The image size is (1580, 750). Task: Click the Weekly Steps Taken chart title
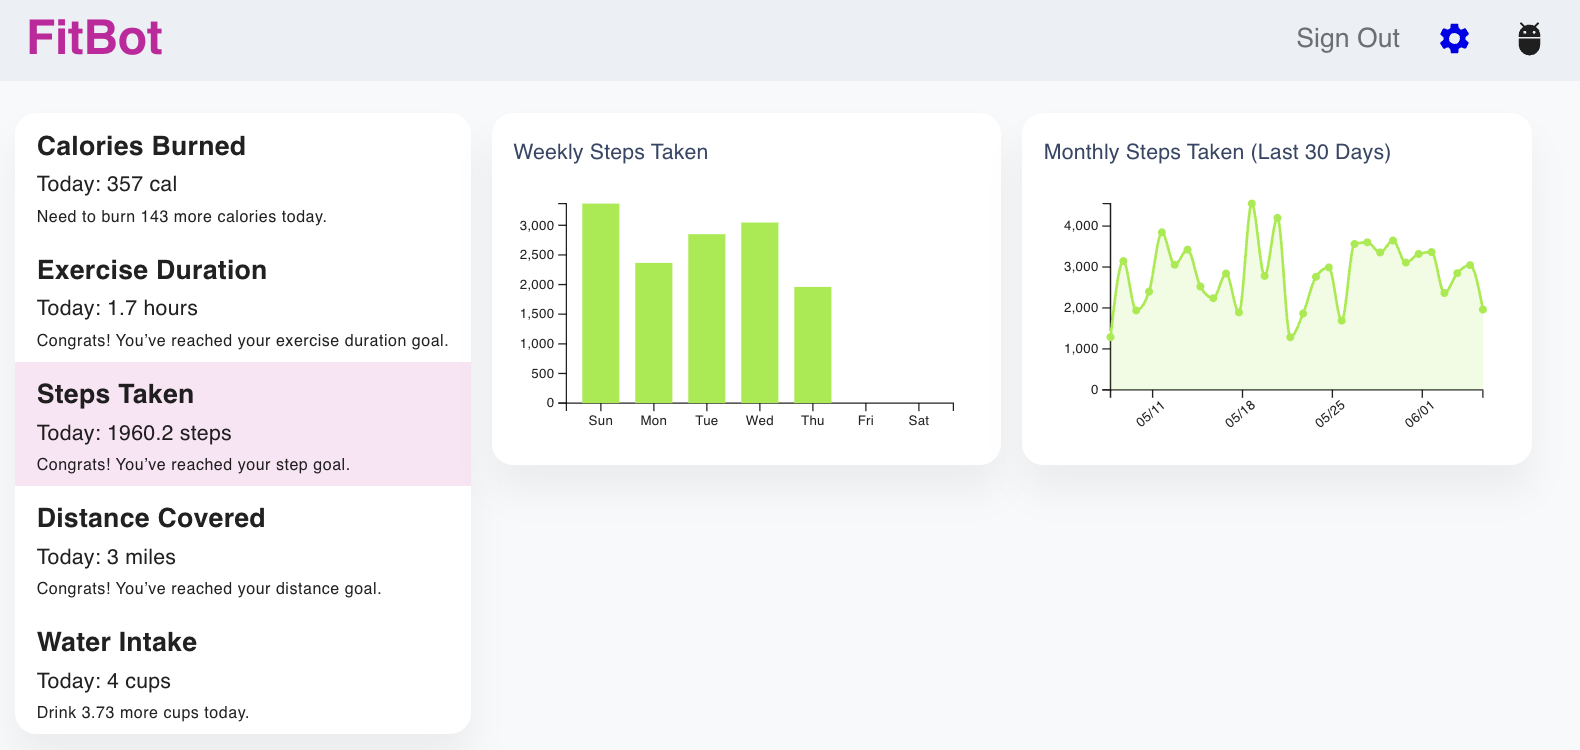611,152
